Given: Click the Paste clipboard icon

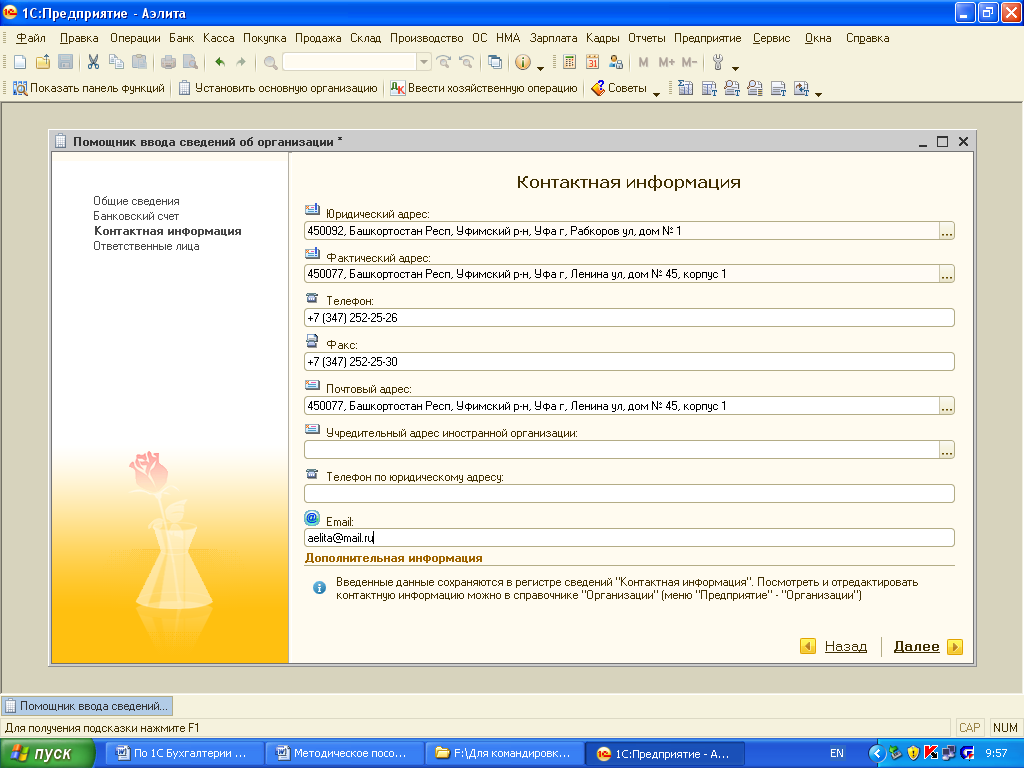Looking at the screenshot, I should click(x=139, y=62).
